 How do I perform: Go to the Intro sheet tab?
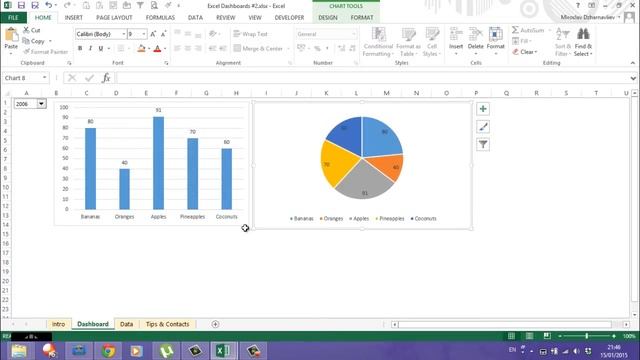click(x=58, y=324)
